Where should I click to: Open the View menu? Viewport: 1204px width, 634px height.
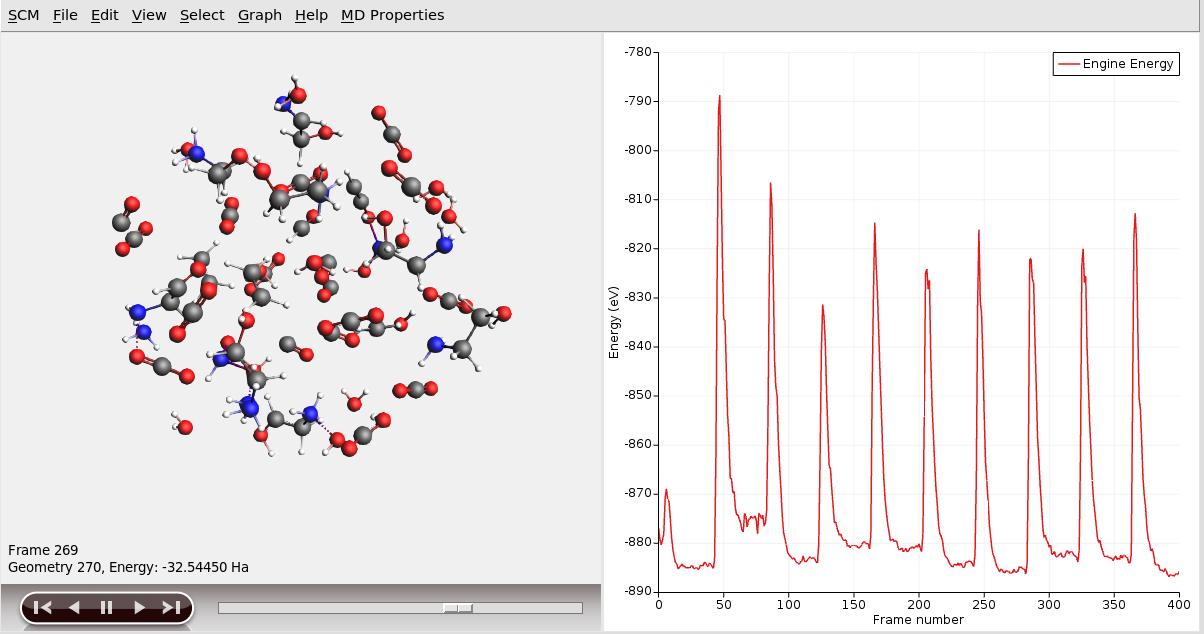click(x=149, y=15)
